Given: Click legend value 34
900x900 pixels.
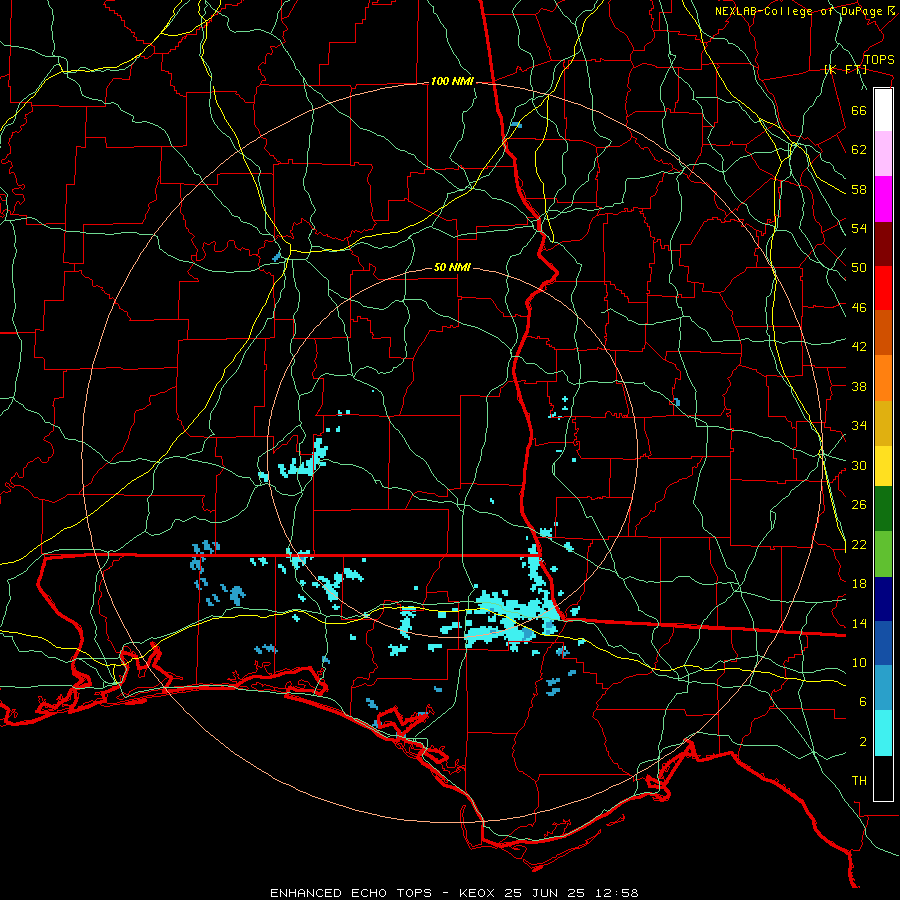Looking at the screenshot, I should click(x=859, y=426).
